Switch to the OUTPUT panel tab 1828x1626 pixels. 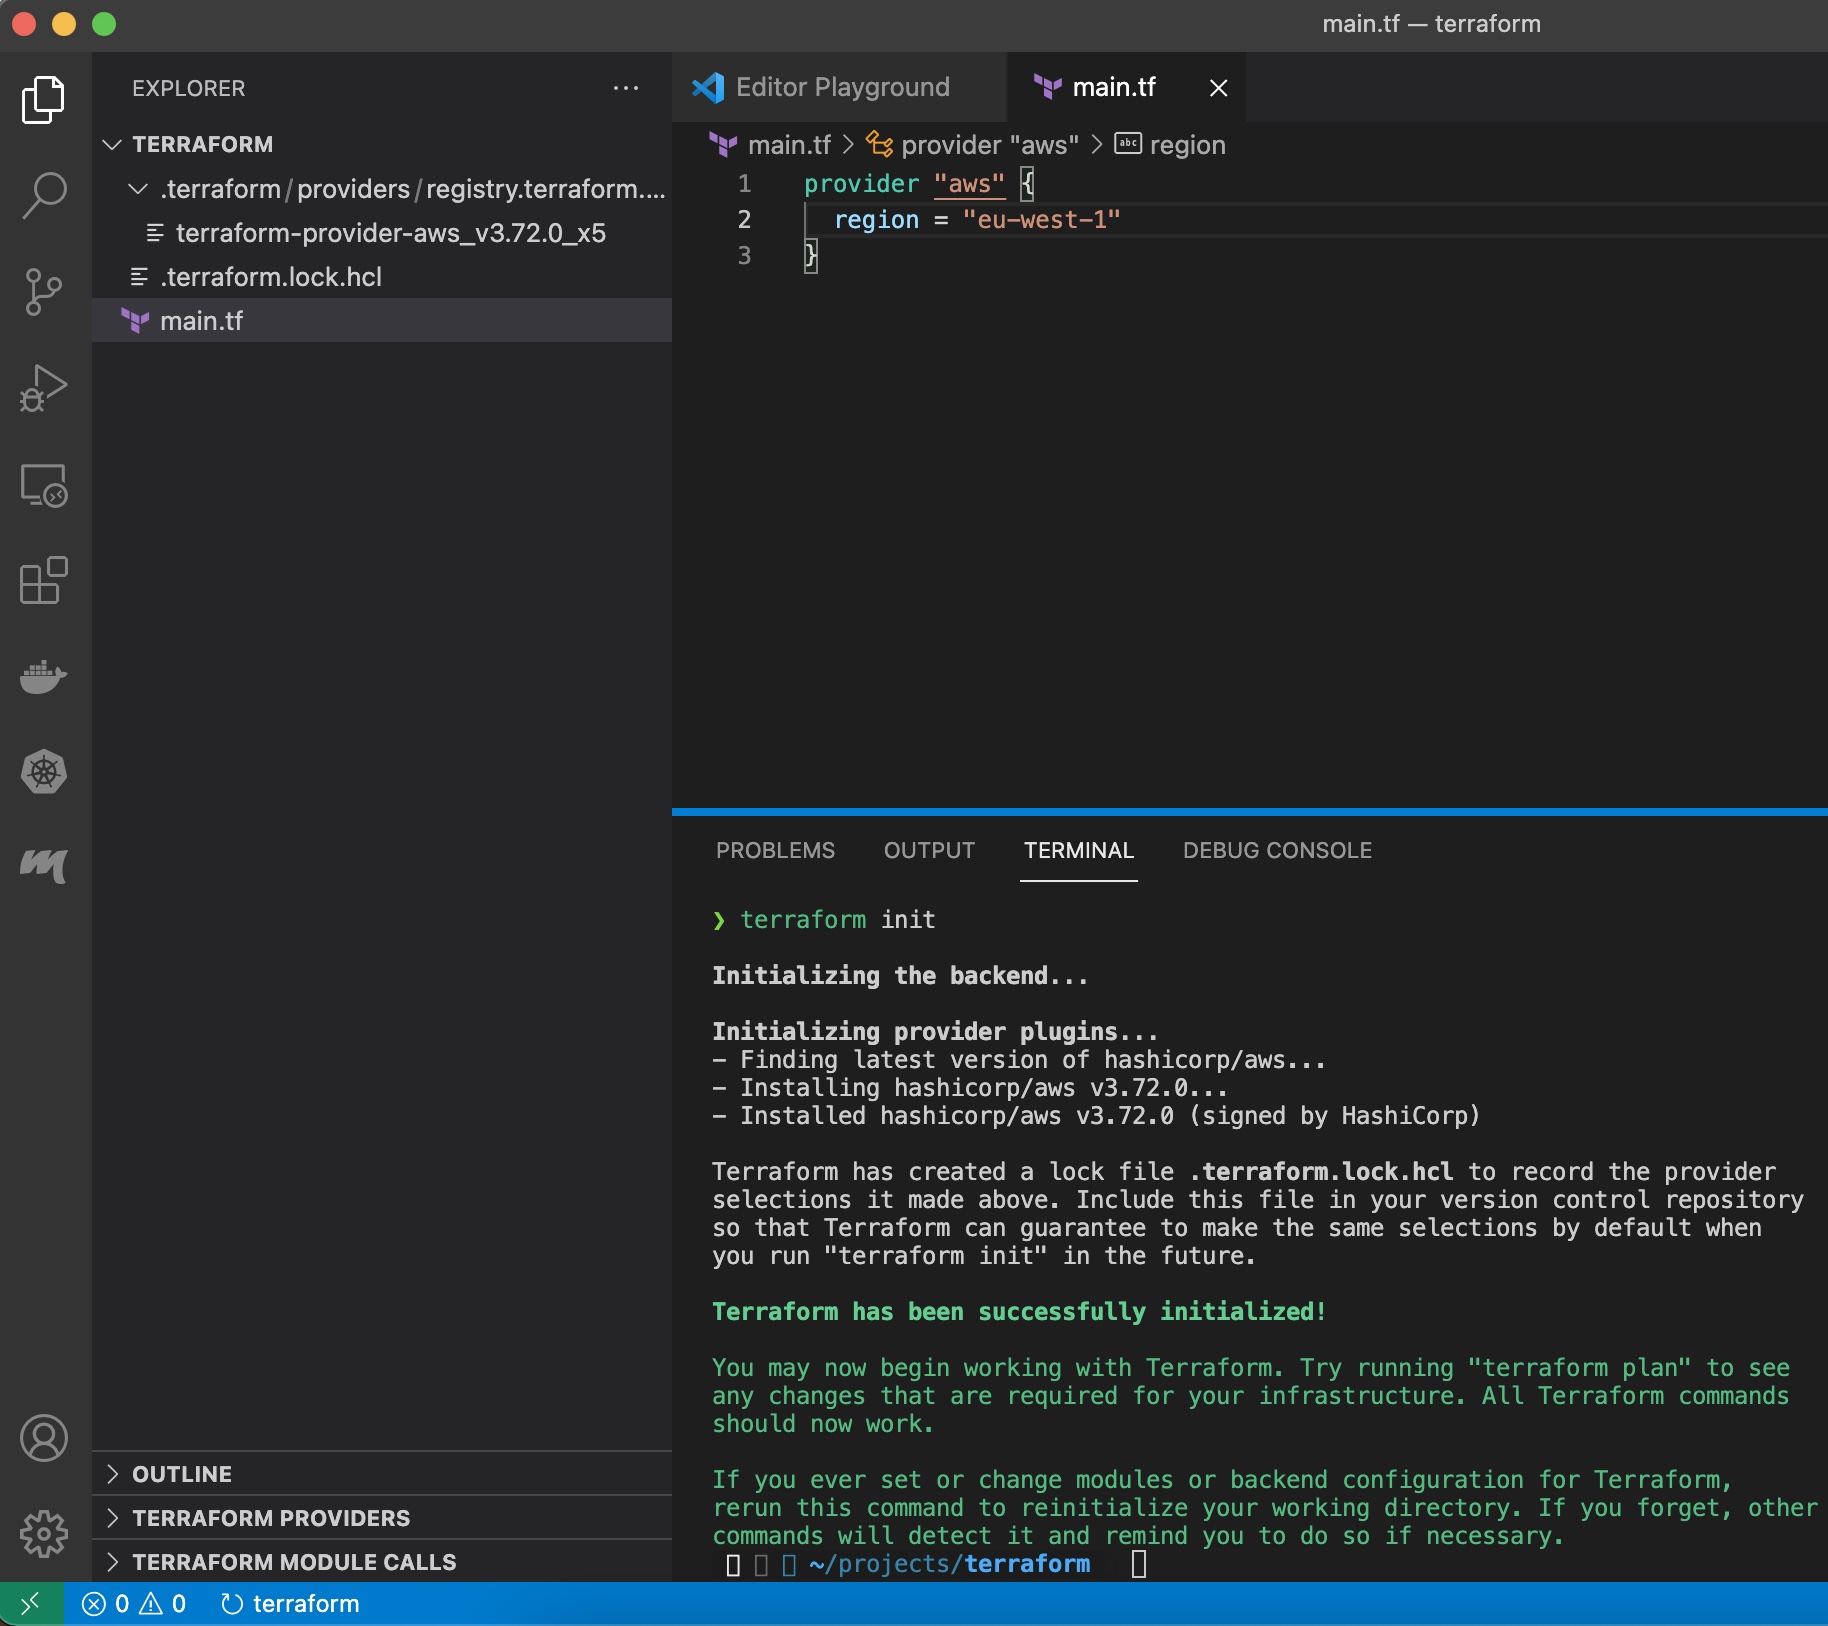(929, 850)
